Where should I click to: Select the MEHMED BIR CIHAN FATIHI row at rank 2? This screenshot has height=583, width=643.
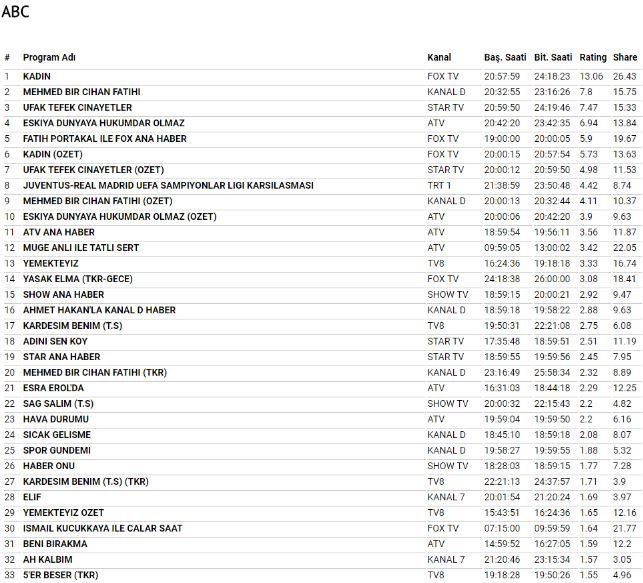click(x=81, y=91)
